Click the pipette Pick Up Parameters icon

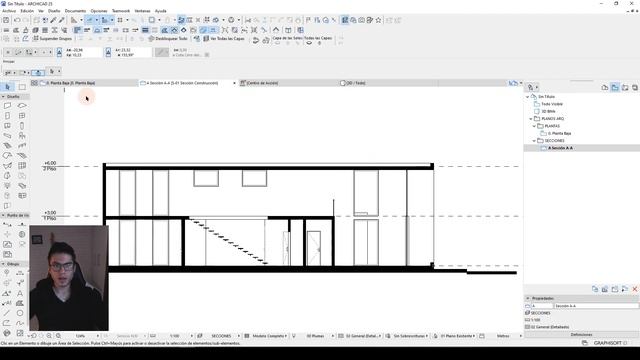point(53,20)
